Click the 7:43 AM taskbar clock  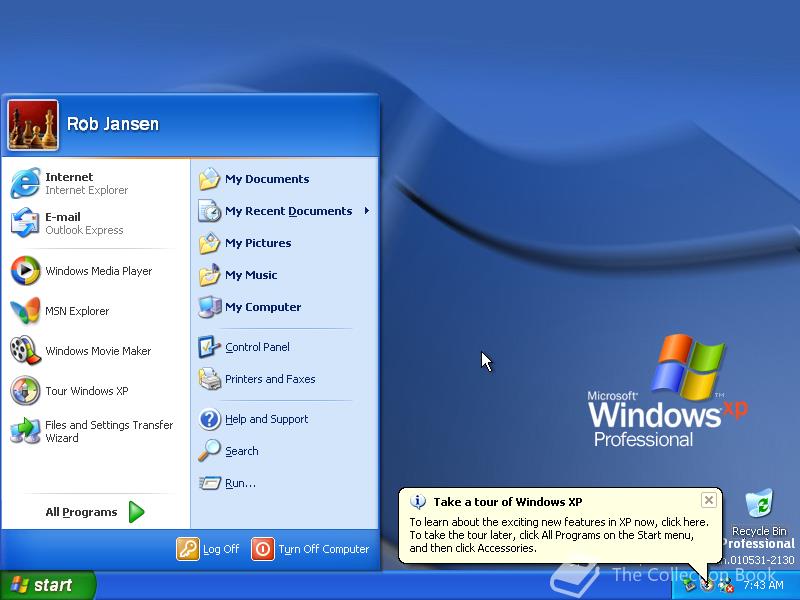[x=763, y=585]
